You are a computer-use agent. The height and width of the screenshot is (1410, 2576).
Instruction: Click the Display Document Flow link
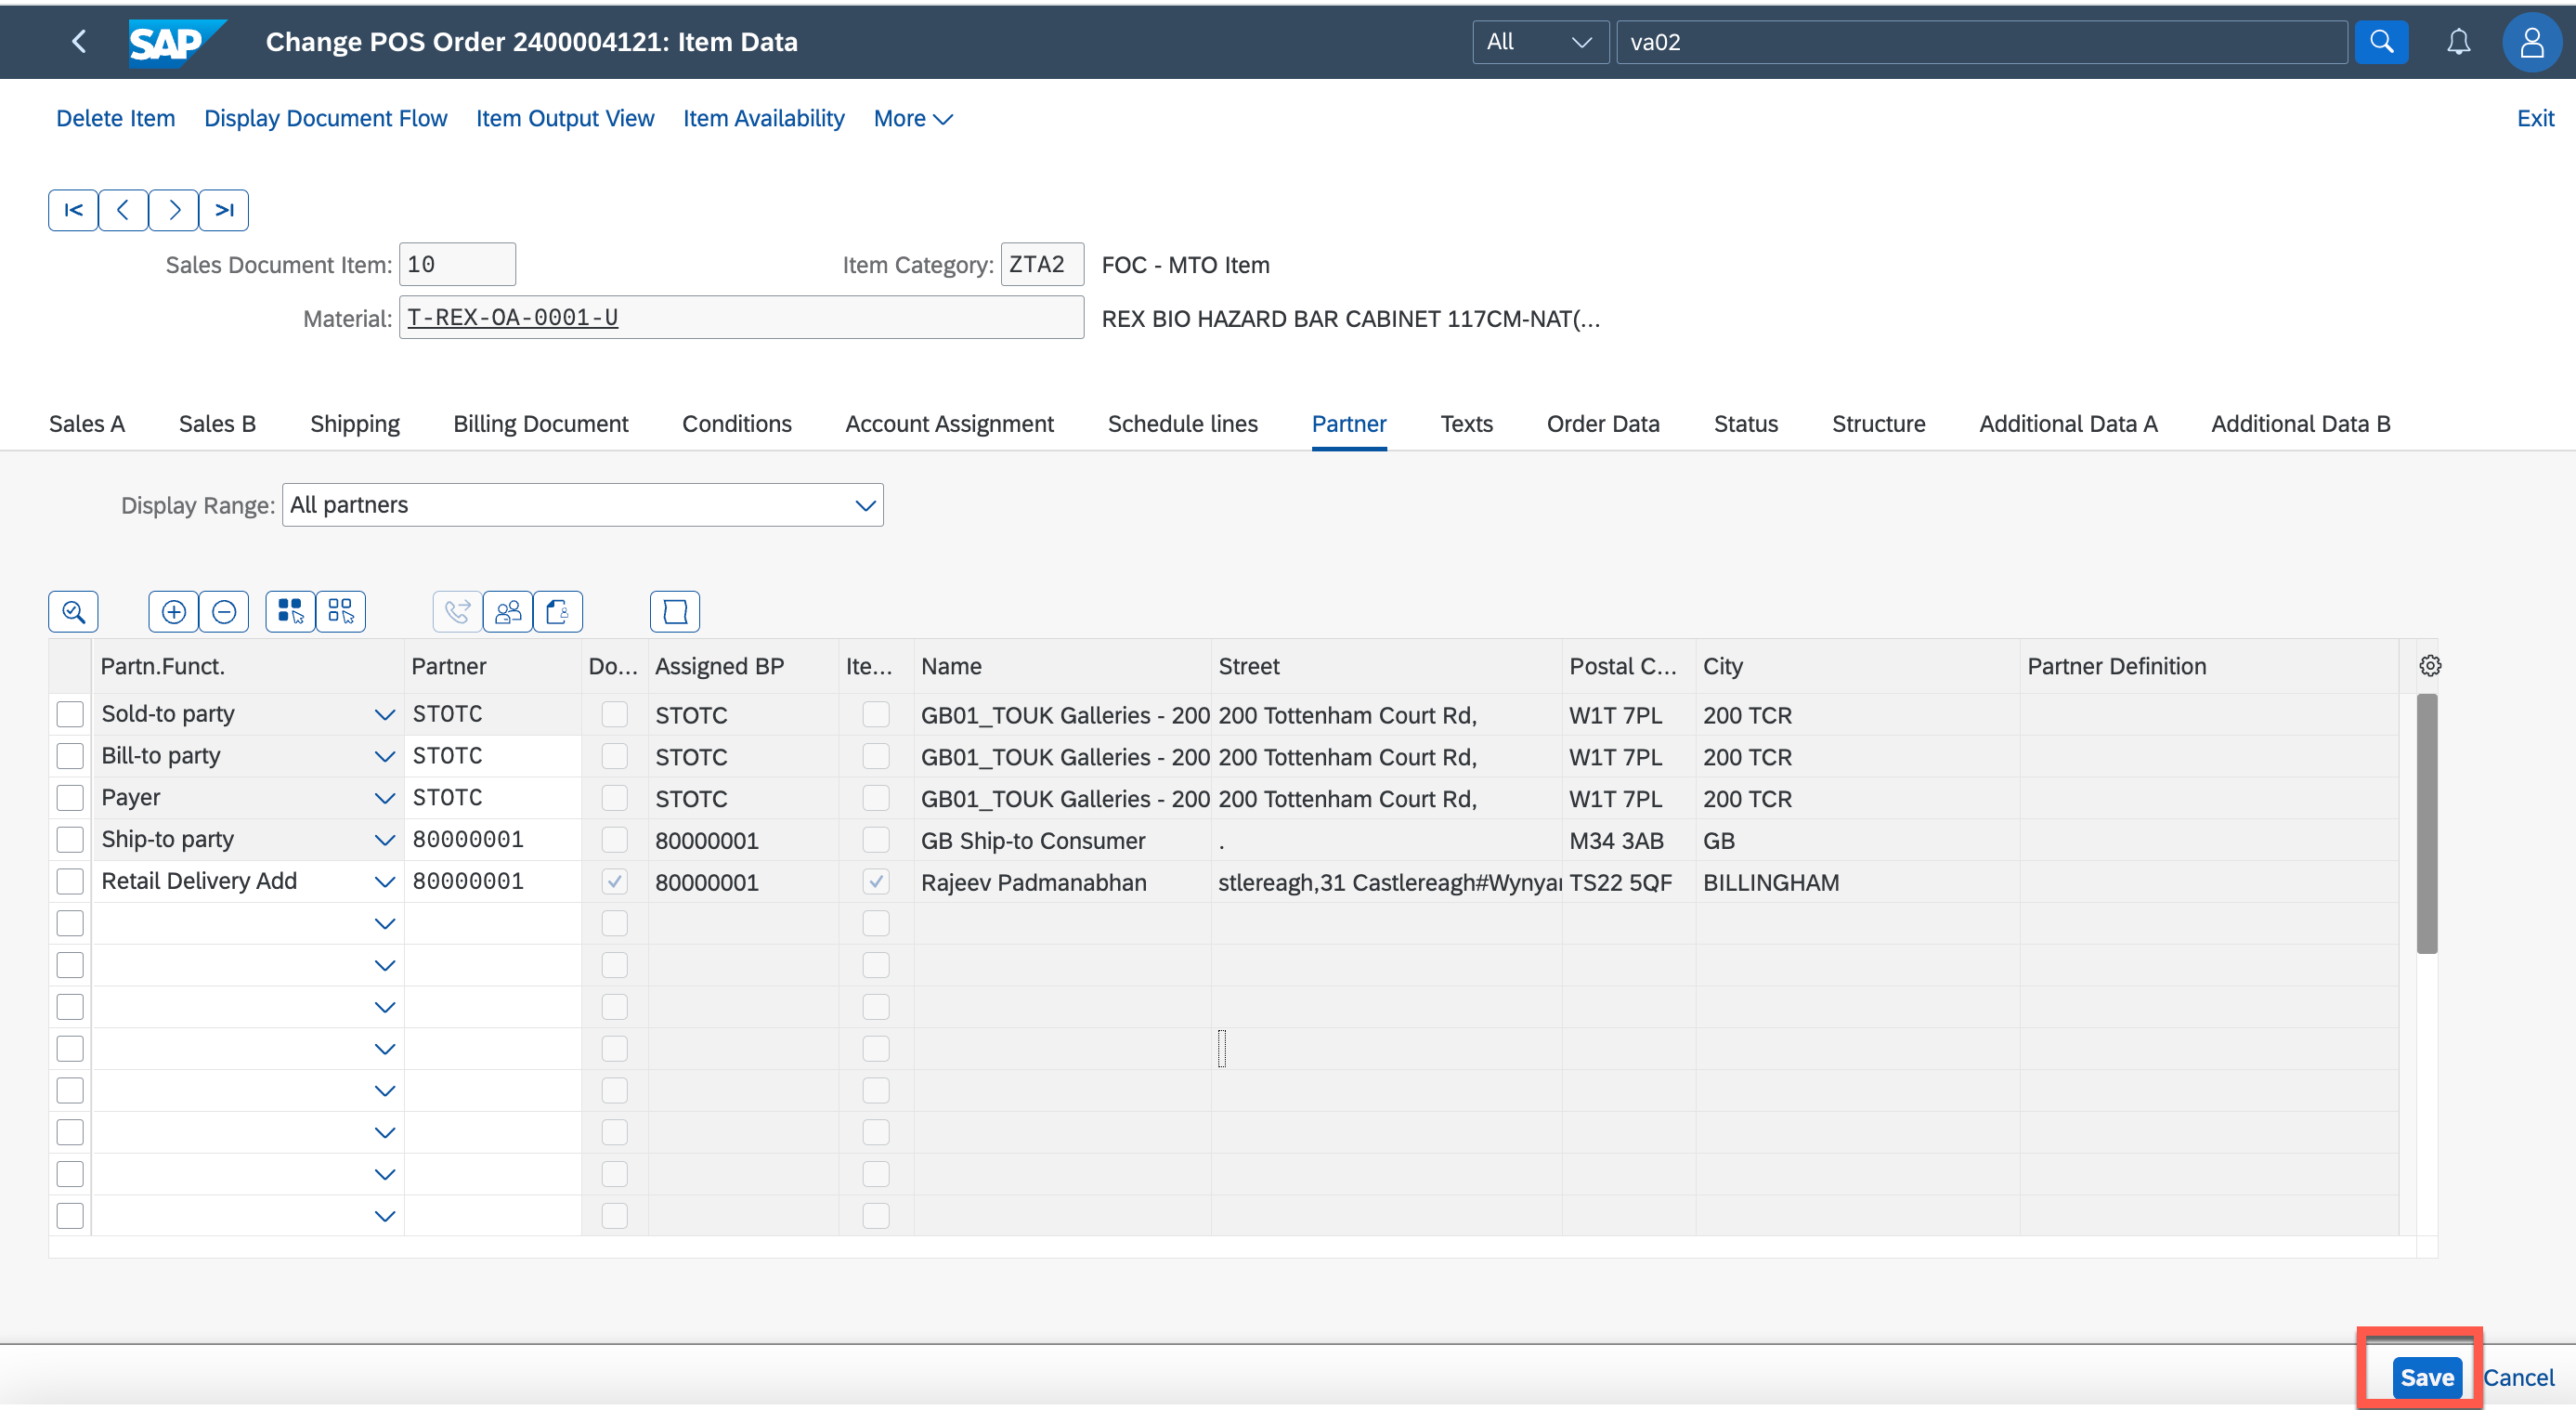pos(325,118)
